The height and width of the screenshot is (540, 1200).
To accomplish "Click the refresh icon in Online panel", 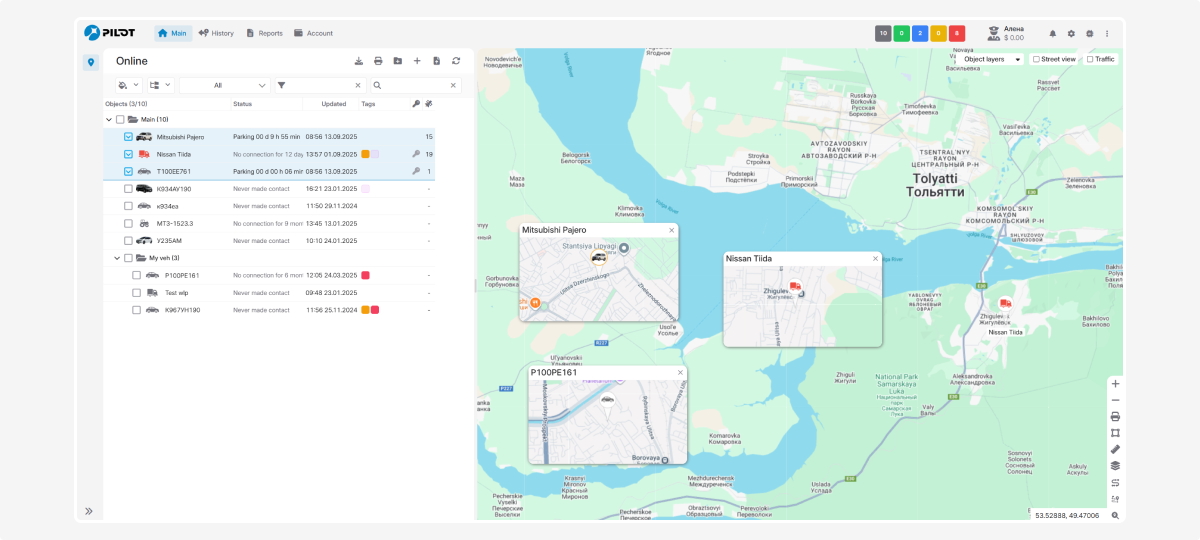I will pos(456,61).
